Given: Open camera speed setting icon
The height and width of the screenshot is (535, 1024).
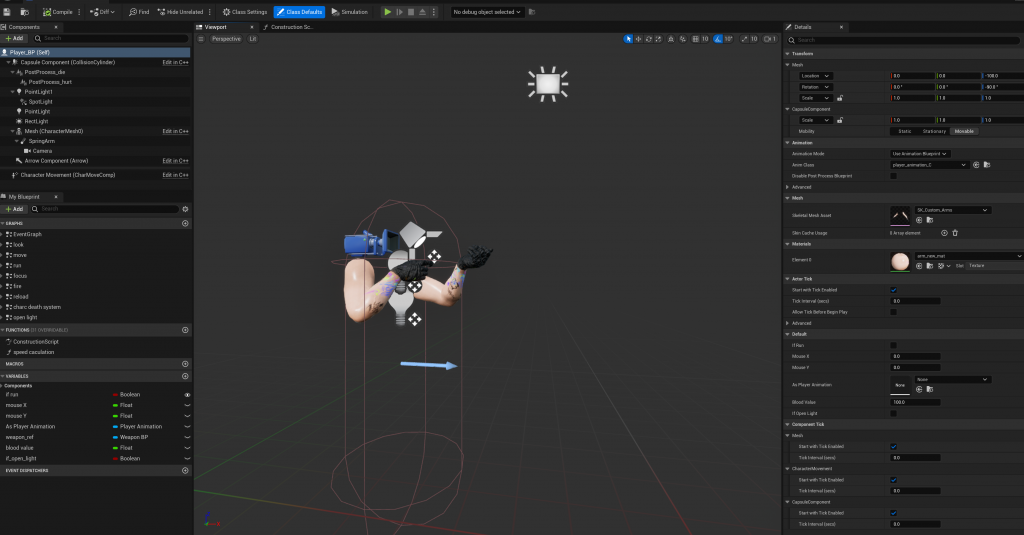Looking at the screenshot, I should 769,39.
